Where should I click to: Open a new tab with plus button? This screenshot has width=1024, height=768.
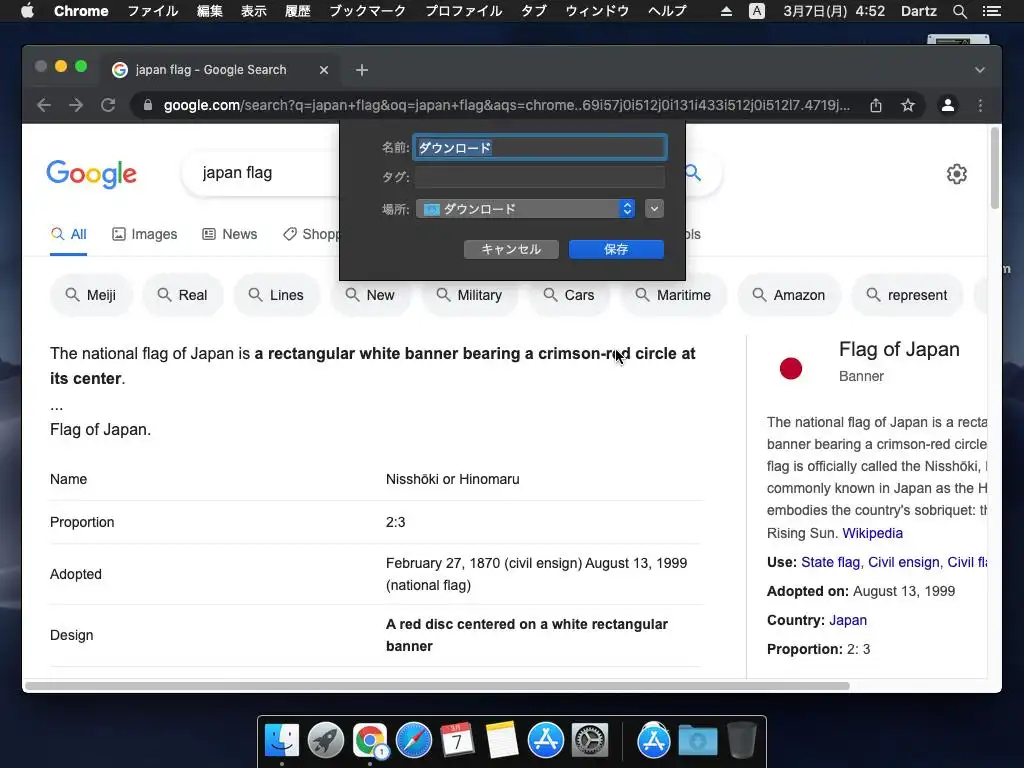tap(362, 70)
